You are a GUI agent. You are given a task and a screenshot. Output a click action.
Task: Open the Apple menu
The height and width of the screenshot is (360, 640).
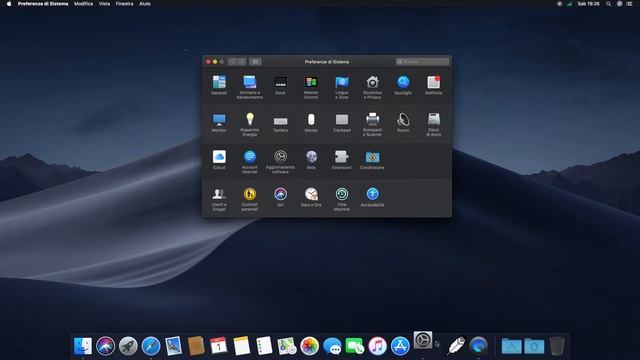[9, 4]
